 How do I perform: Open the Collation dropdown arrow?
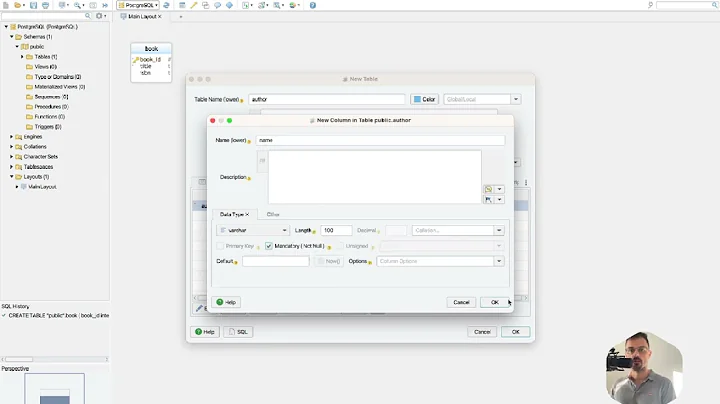tap(499, 230)
